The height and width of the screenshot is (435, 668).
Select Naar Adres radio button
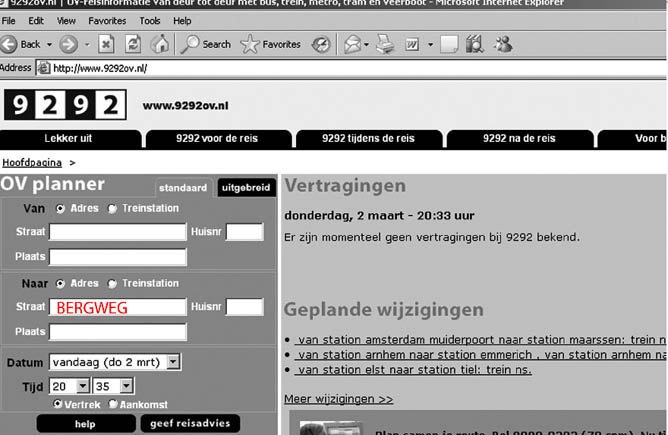pyautogui.click(x=60, y=284)
